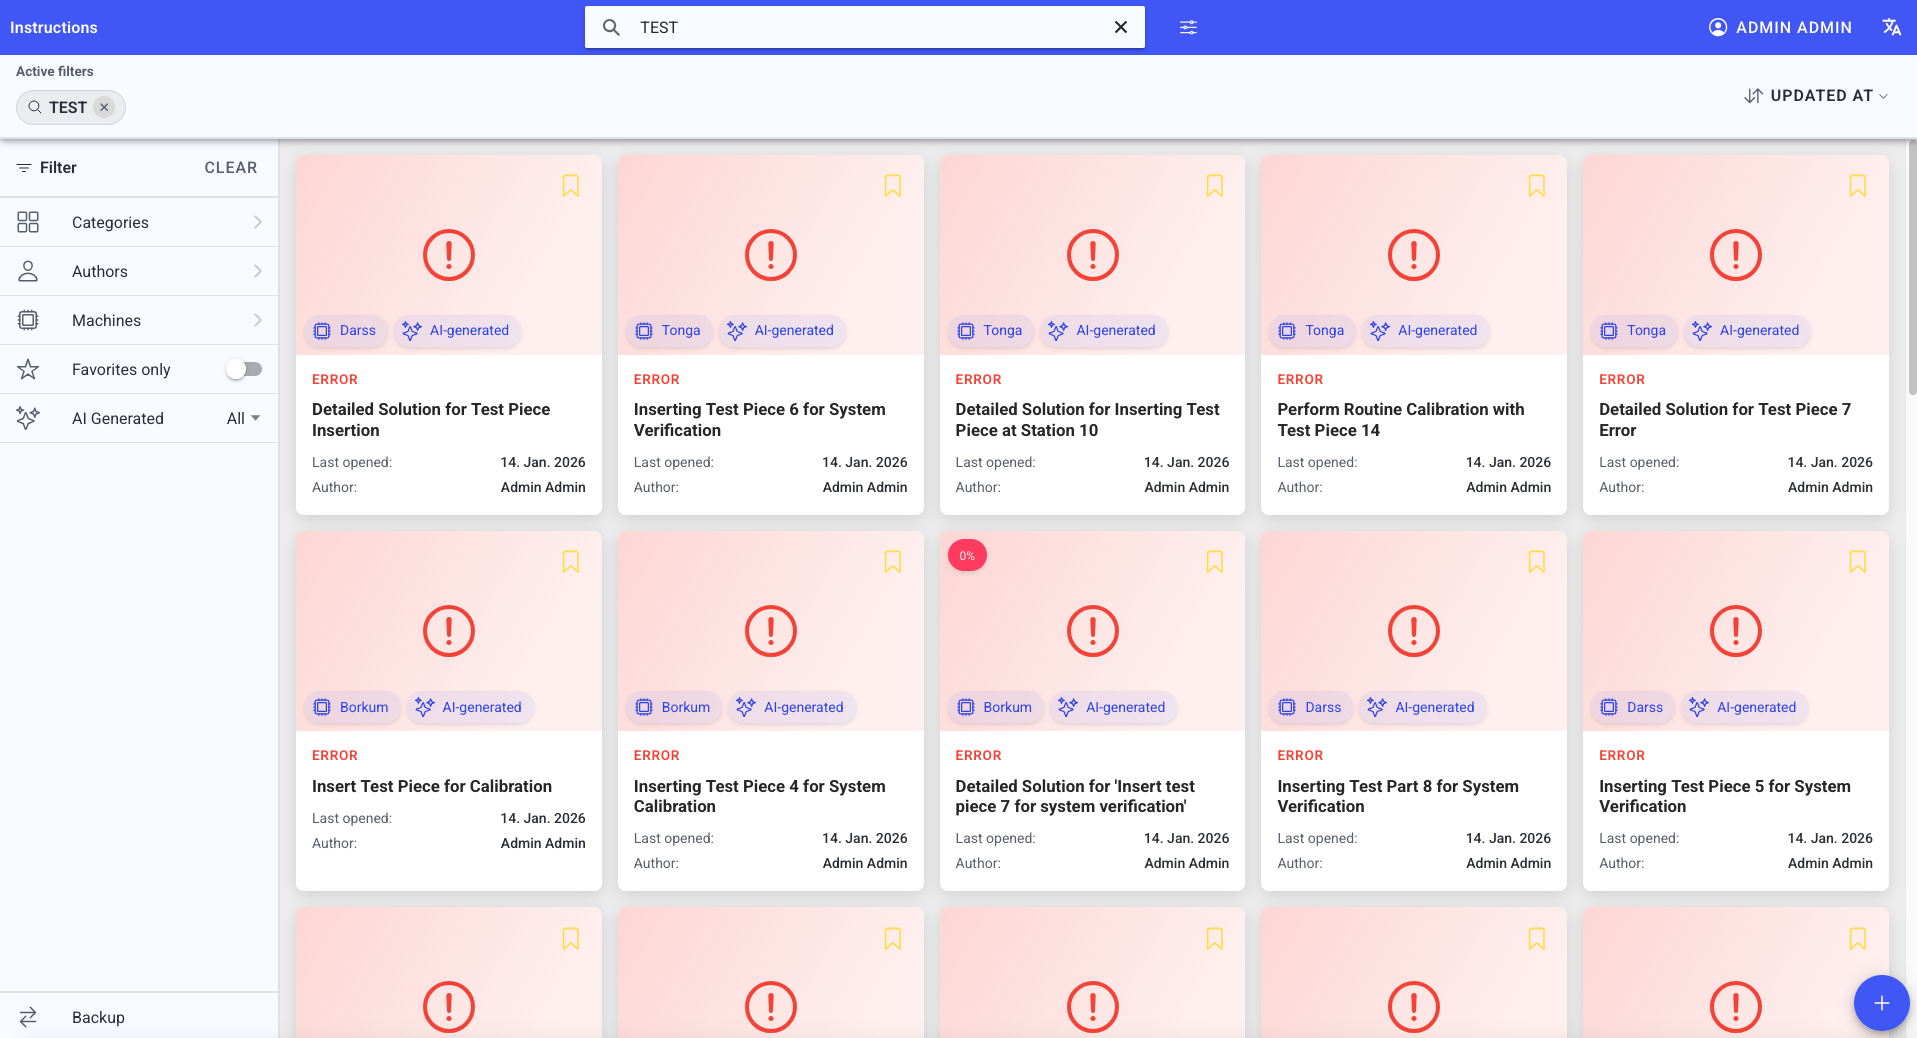1917x1038 pixels.
Task: Click the Backup arrows icon
Action: click(x=28, y=1017)
